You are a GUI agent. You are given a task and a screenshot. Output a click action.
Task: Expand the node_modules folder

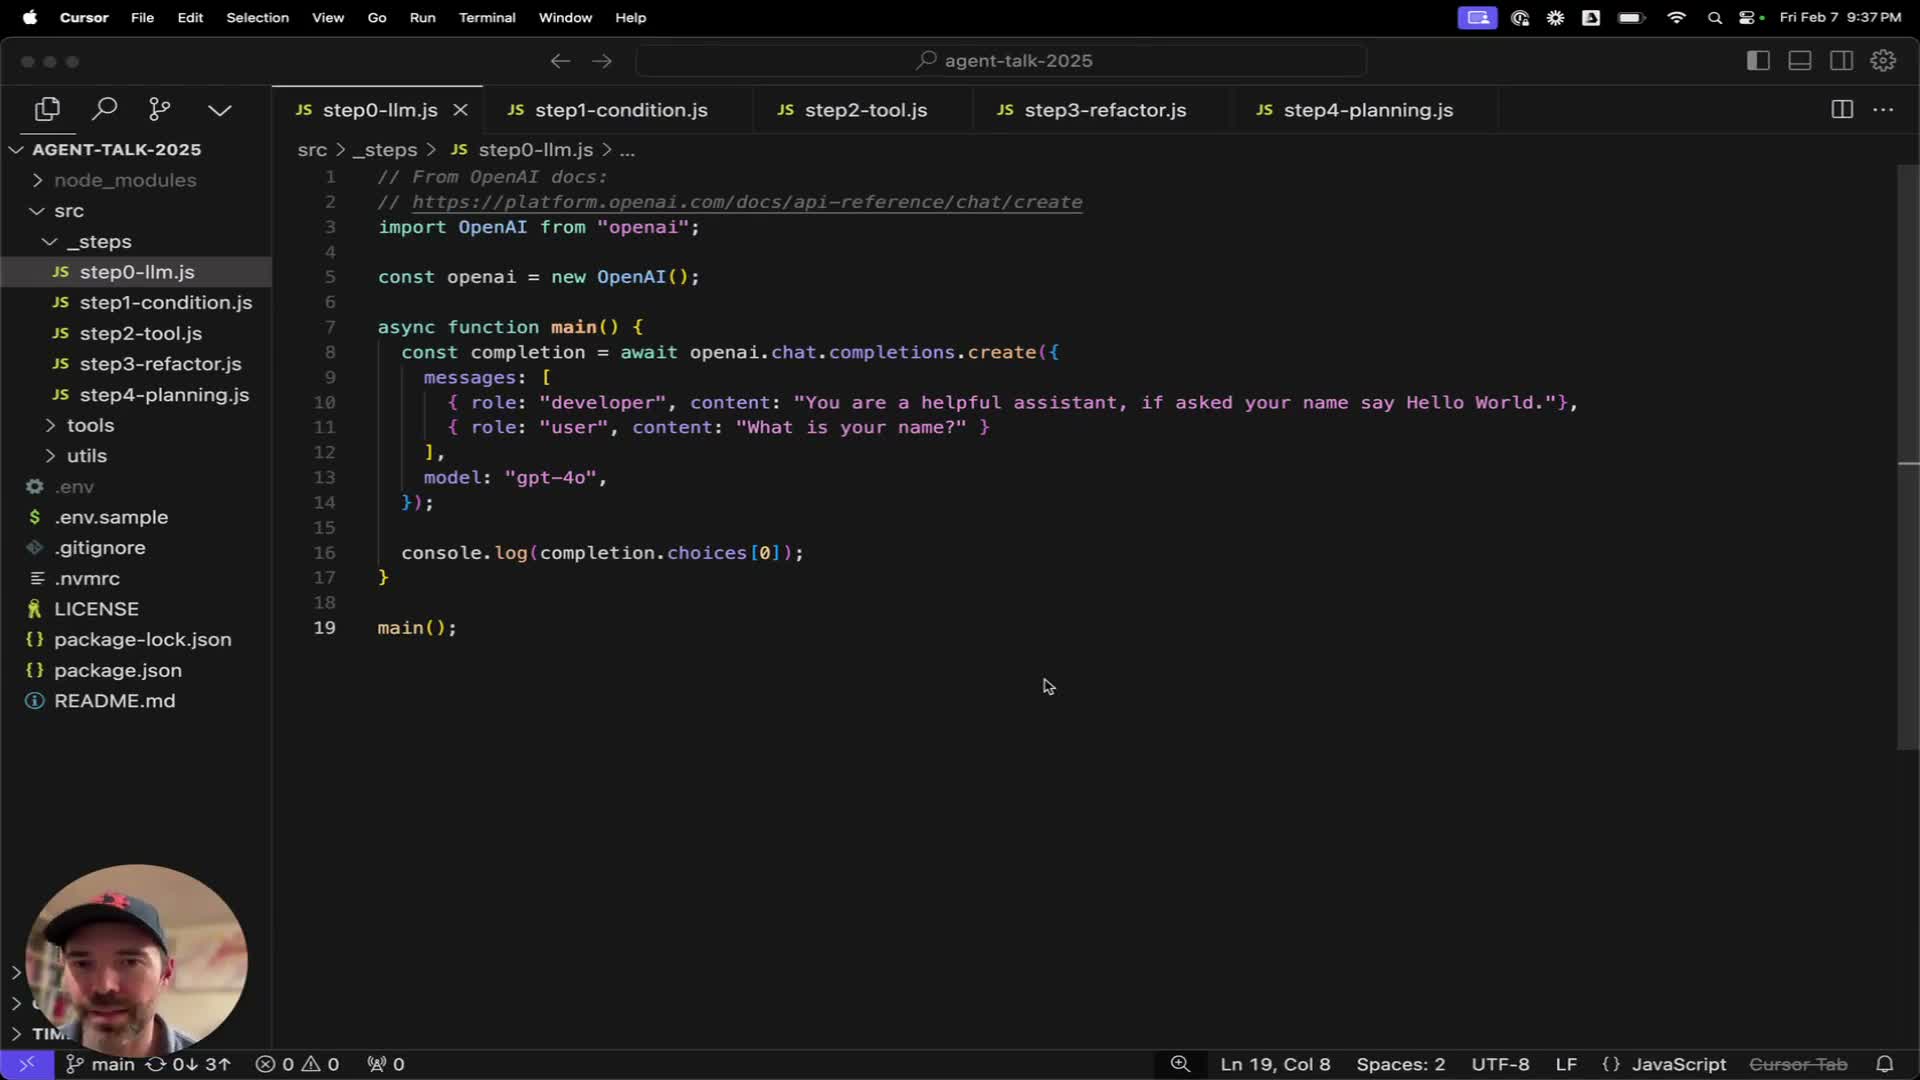(125, 180)
